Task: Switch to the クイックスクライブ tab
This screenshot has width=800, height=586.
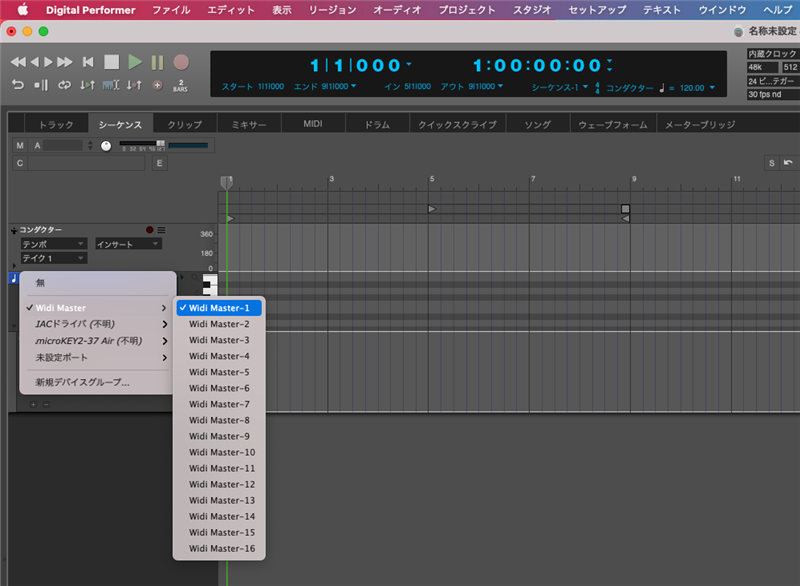Action: pyautogui.click(x=457, y=124)
